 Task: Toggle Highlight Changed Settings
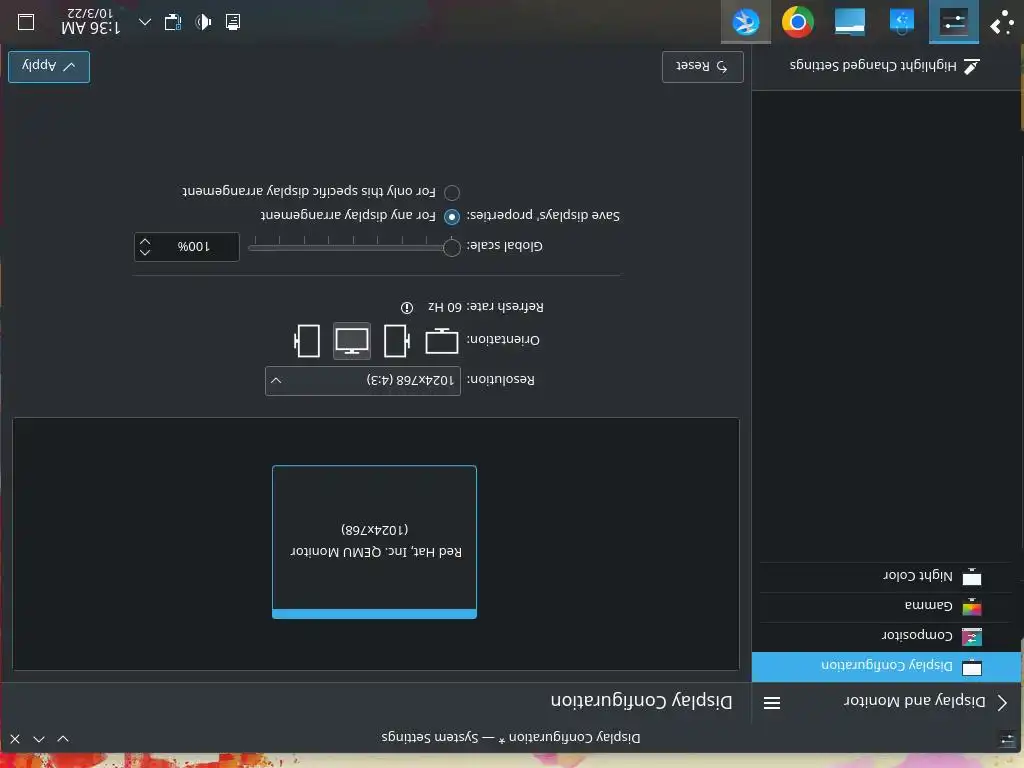[885, 66]
